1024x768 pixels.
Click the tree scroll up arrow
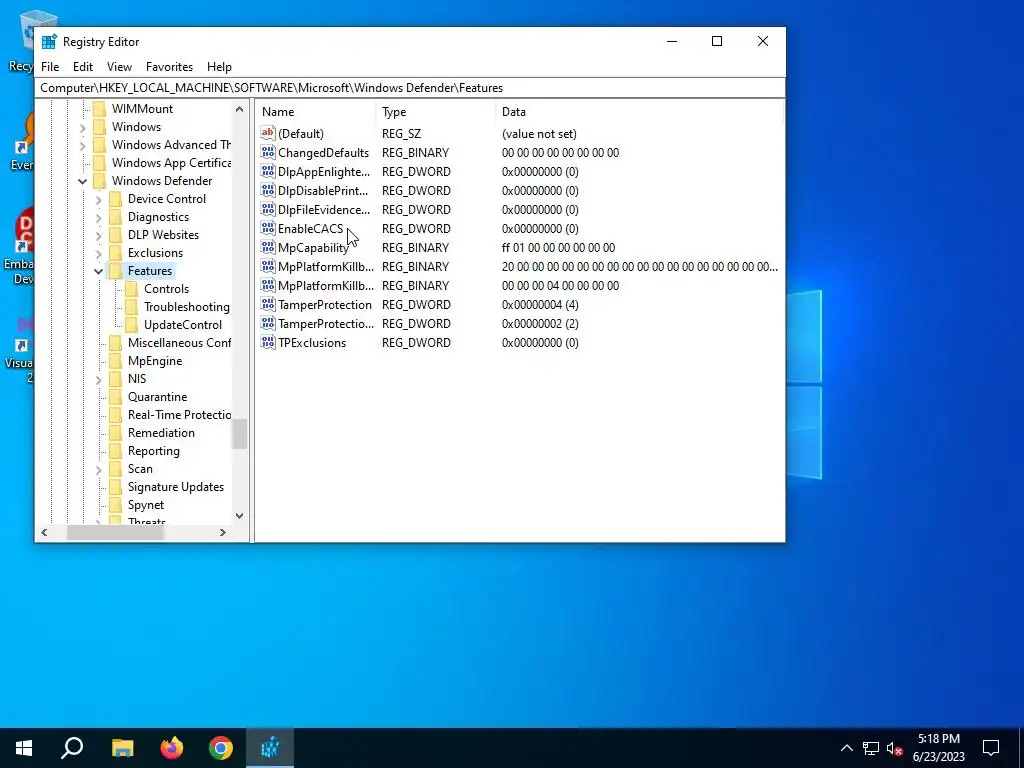240,109
